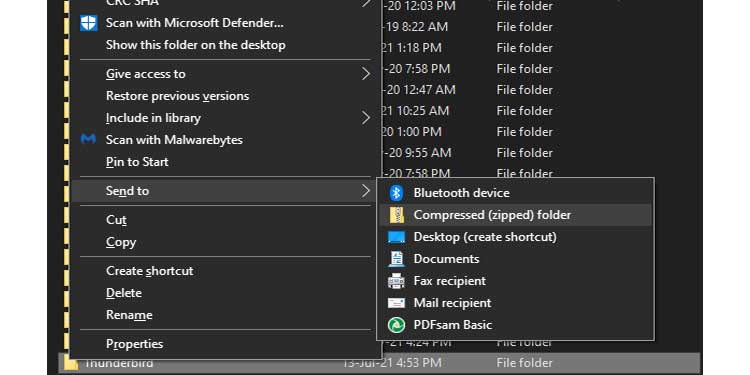
Task: Select Copy from context menu
Action: point(121,242)
